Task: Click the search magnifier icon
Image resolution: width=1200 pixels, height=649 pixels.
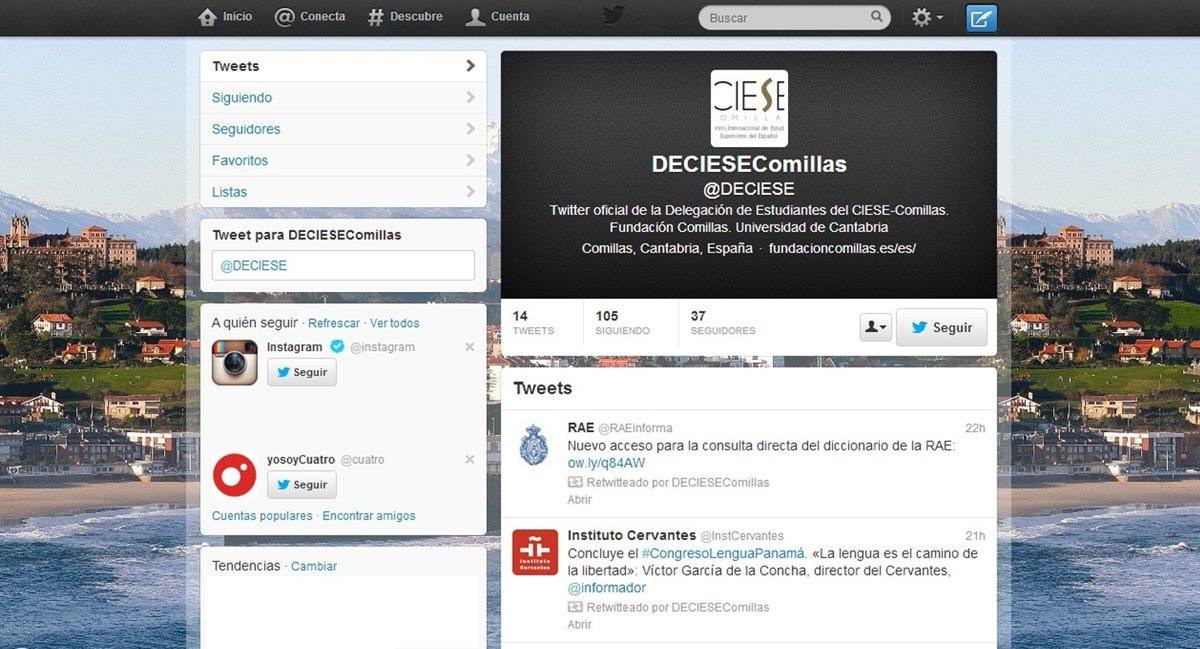Action: pos(877,17)
